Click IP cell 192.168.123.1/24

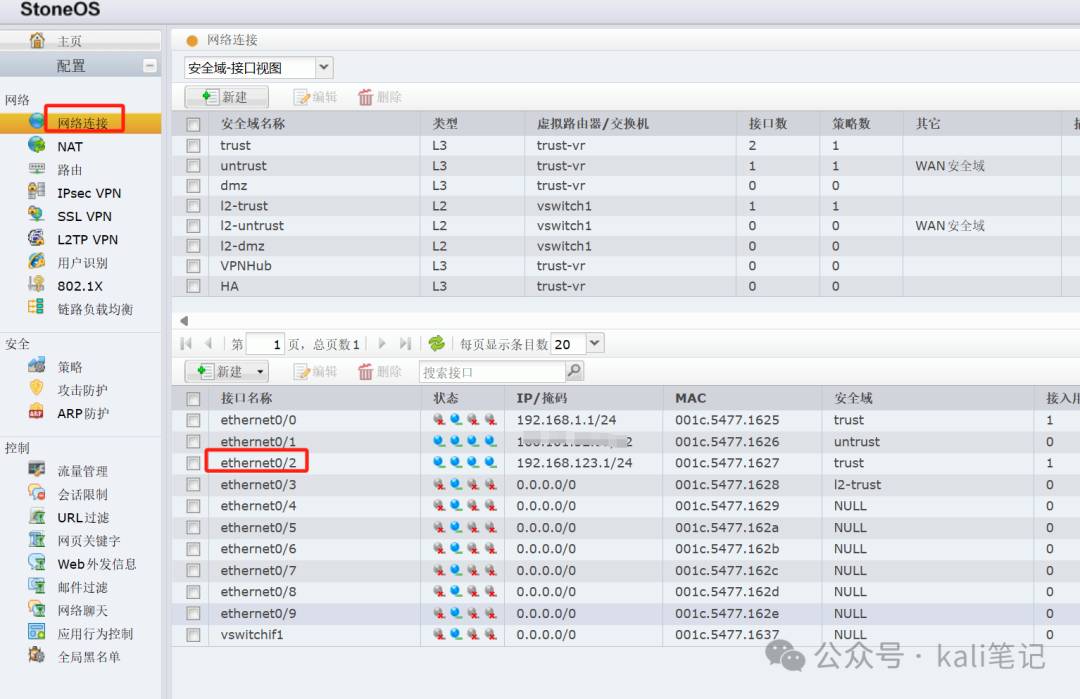pyautogui.click(x=574, y=463)
